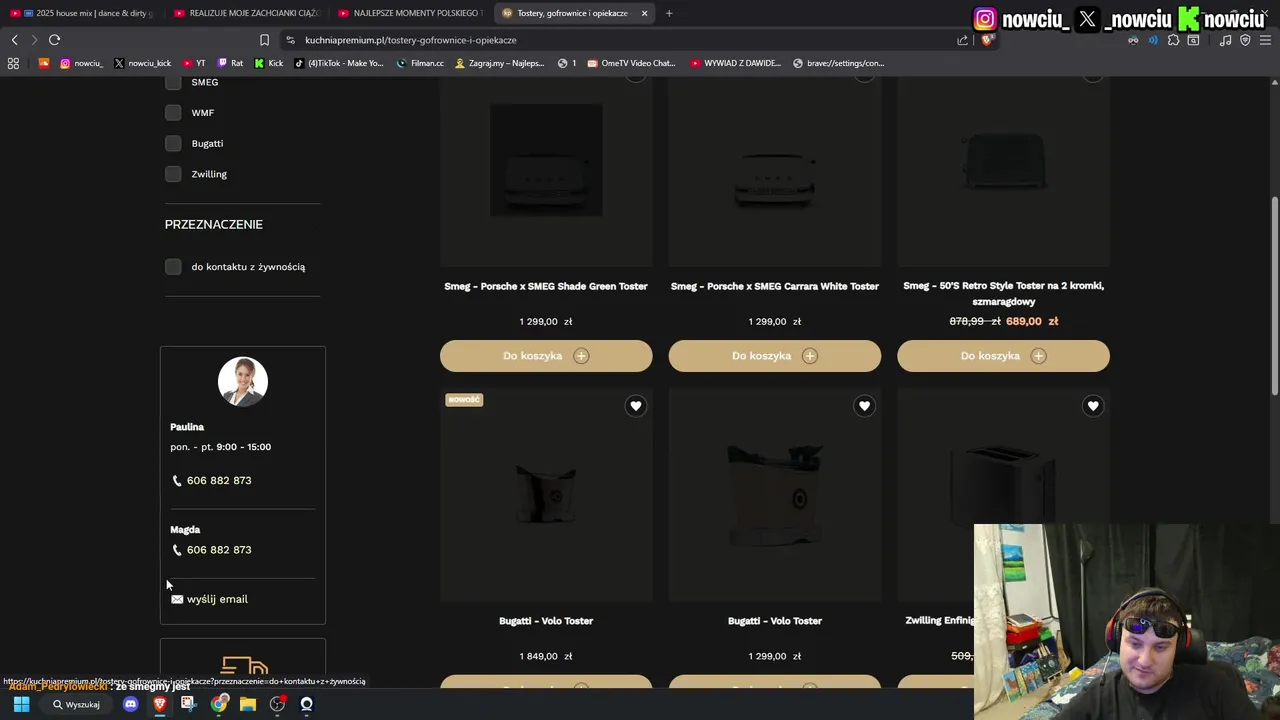Open File Explorer from the taskbar
This screenshot has width=1280, height=720.
coord(247,704)
